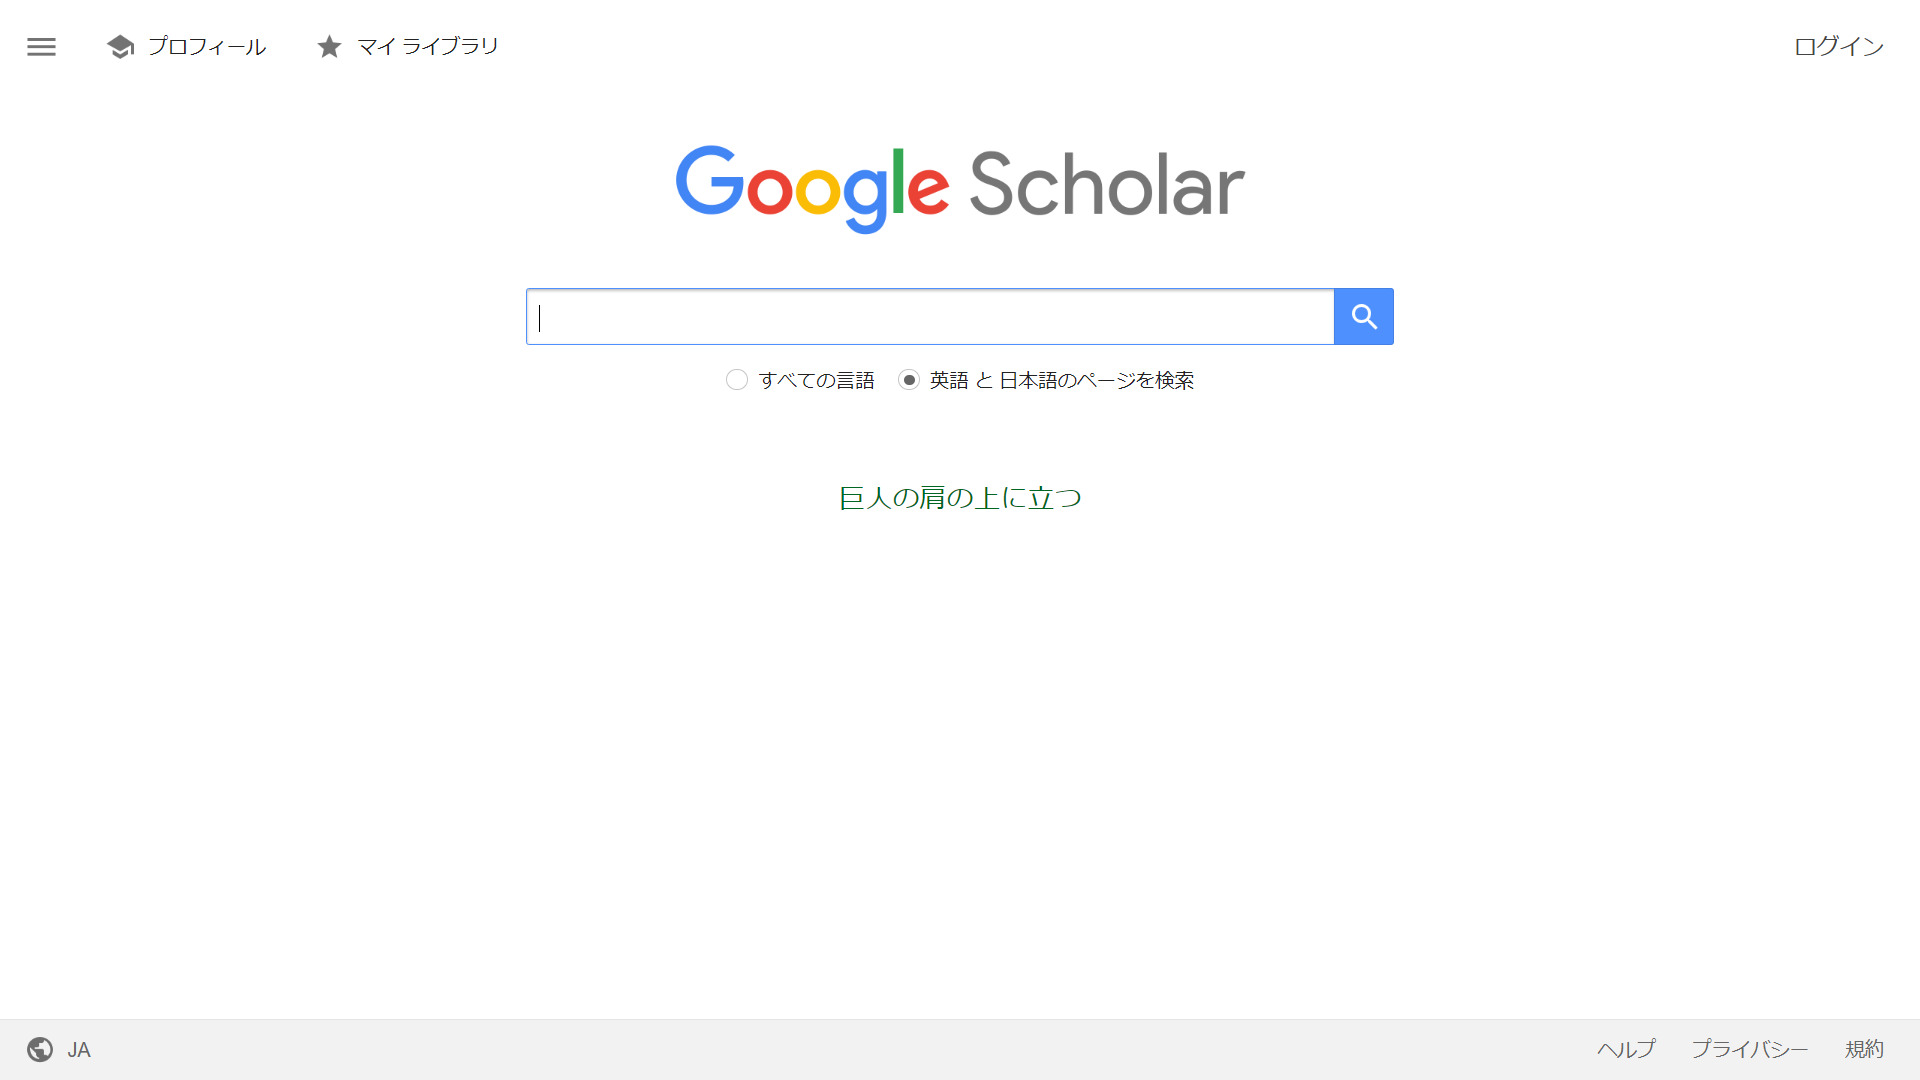Open the hamburger navigation menu
The height and width of the screenshot is (1080, 1920).
point(41,46)
